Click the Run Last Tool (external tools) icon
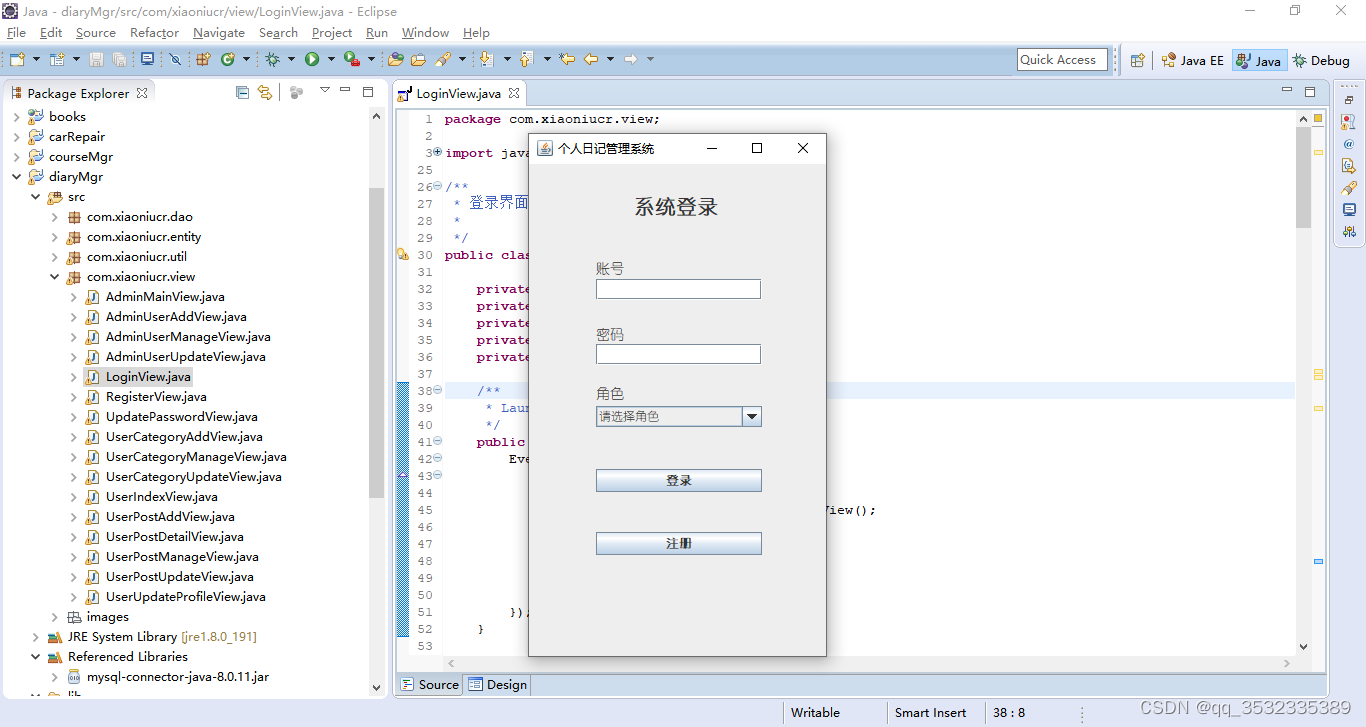1366x727 pixels. [x=352, y=60]
